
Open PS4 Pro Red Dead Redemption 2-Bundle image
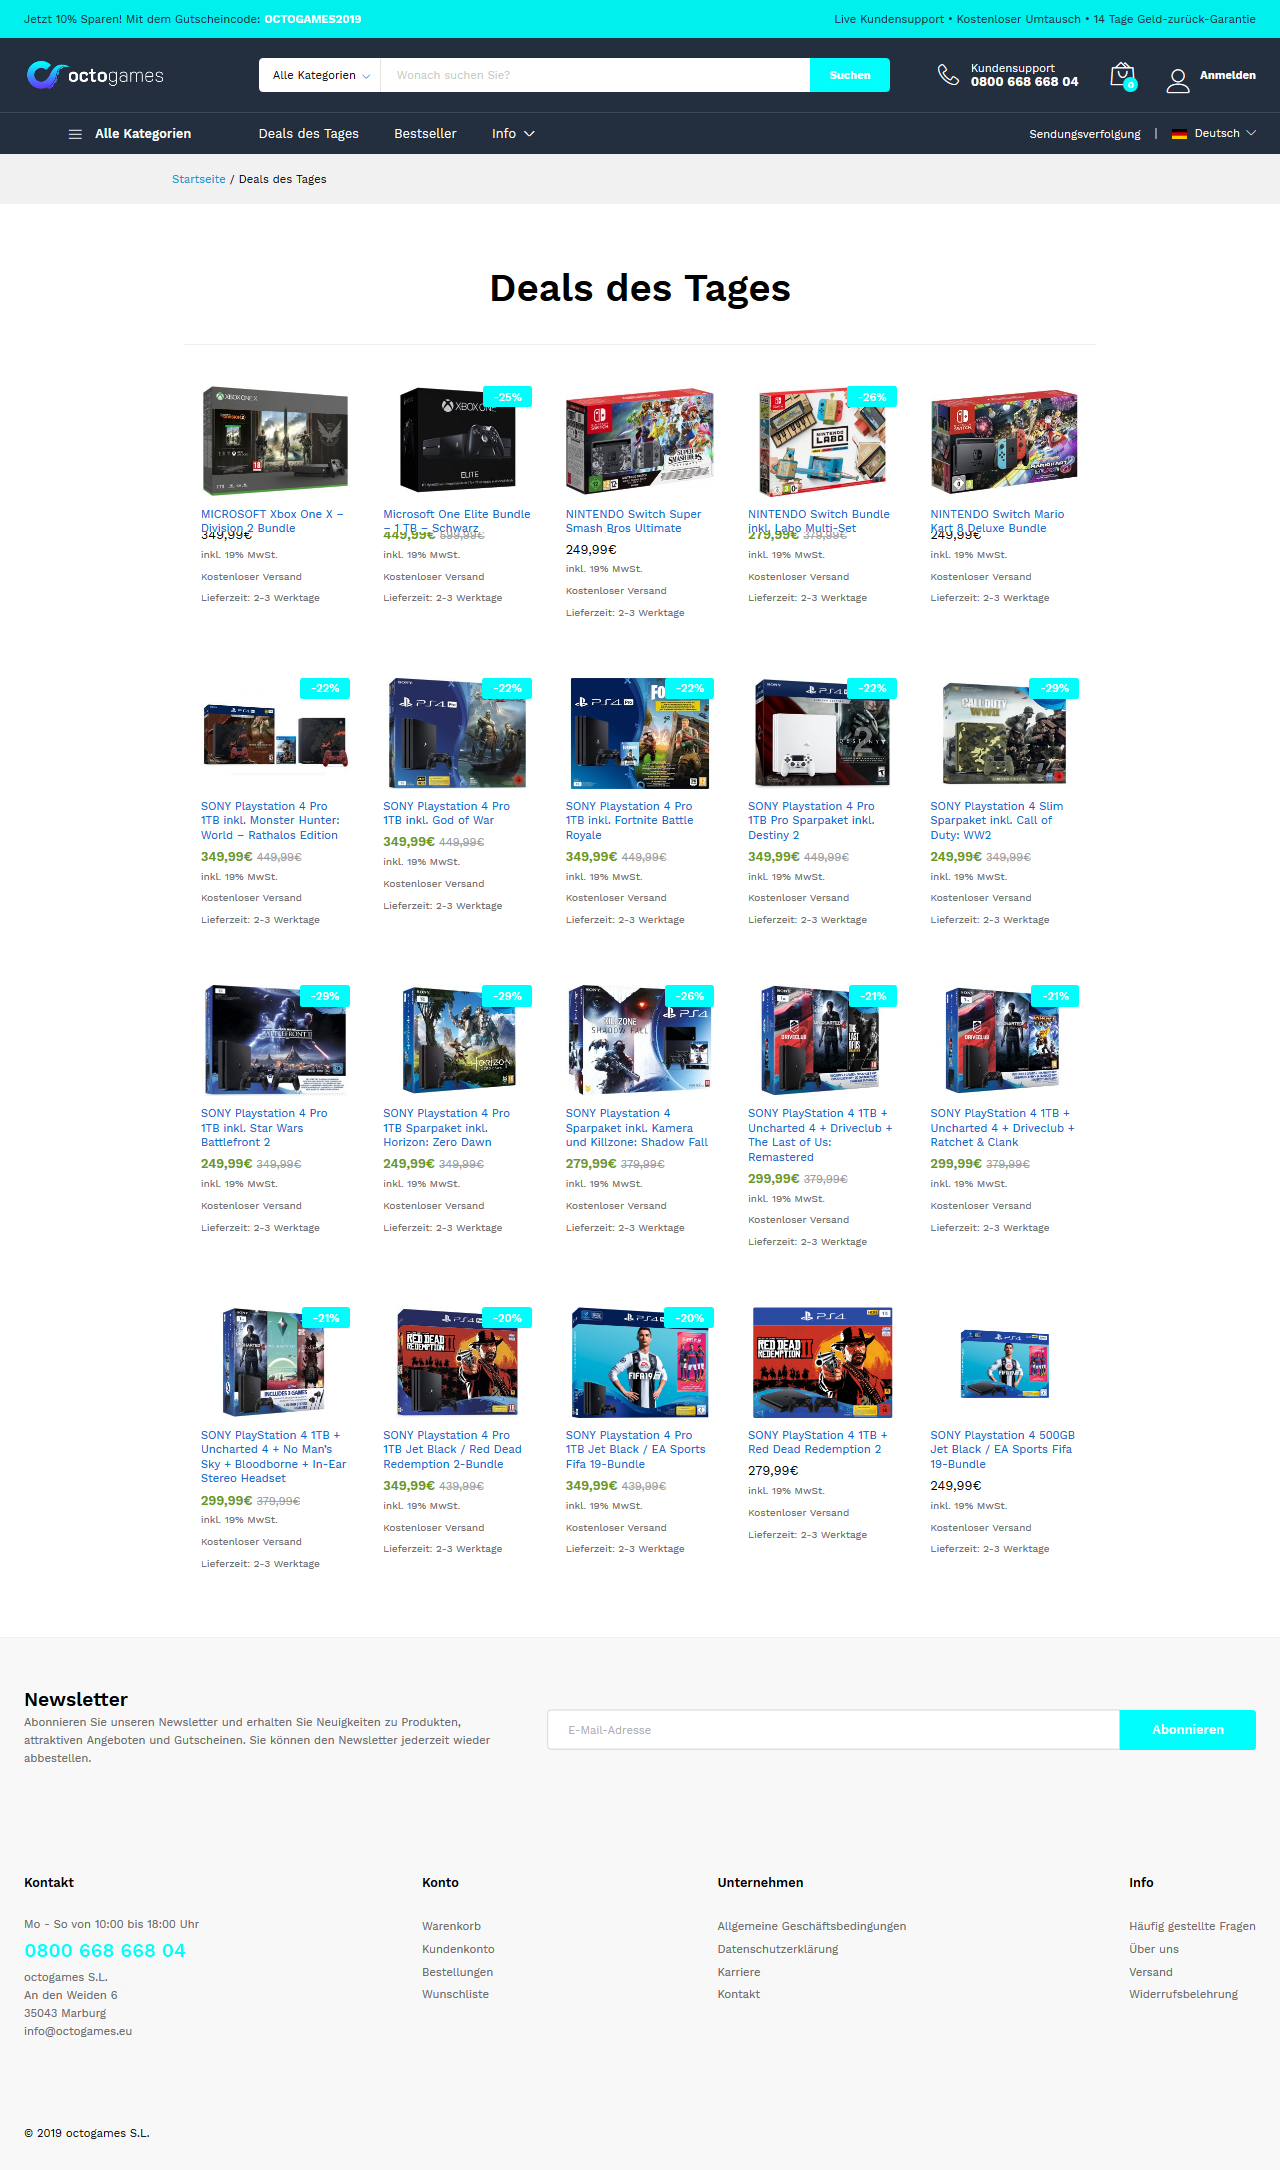(457, 1362)
